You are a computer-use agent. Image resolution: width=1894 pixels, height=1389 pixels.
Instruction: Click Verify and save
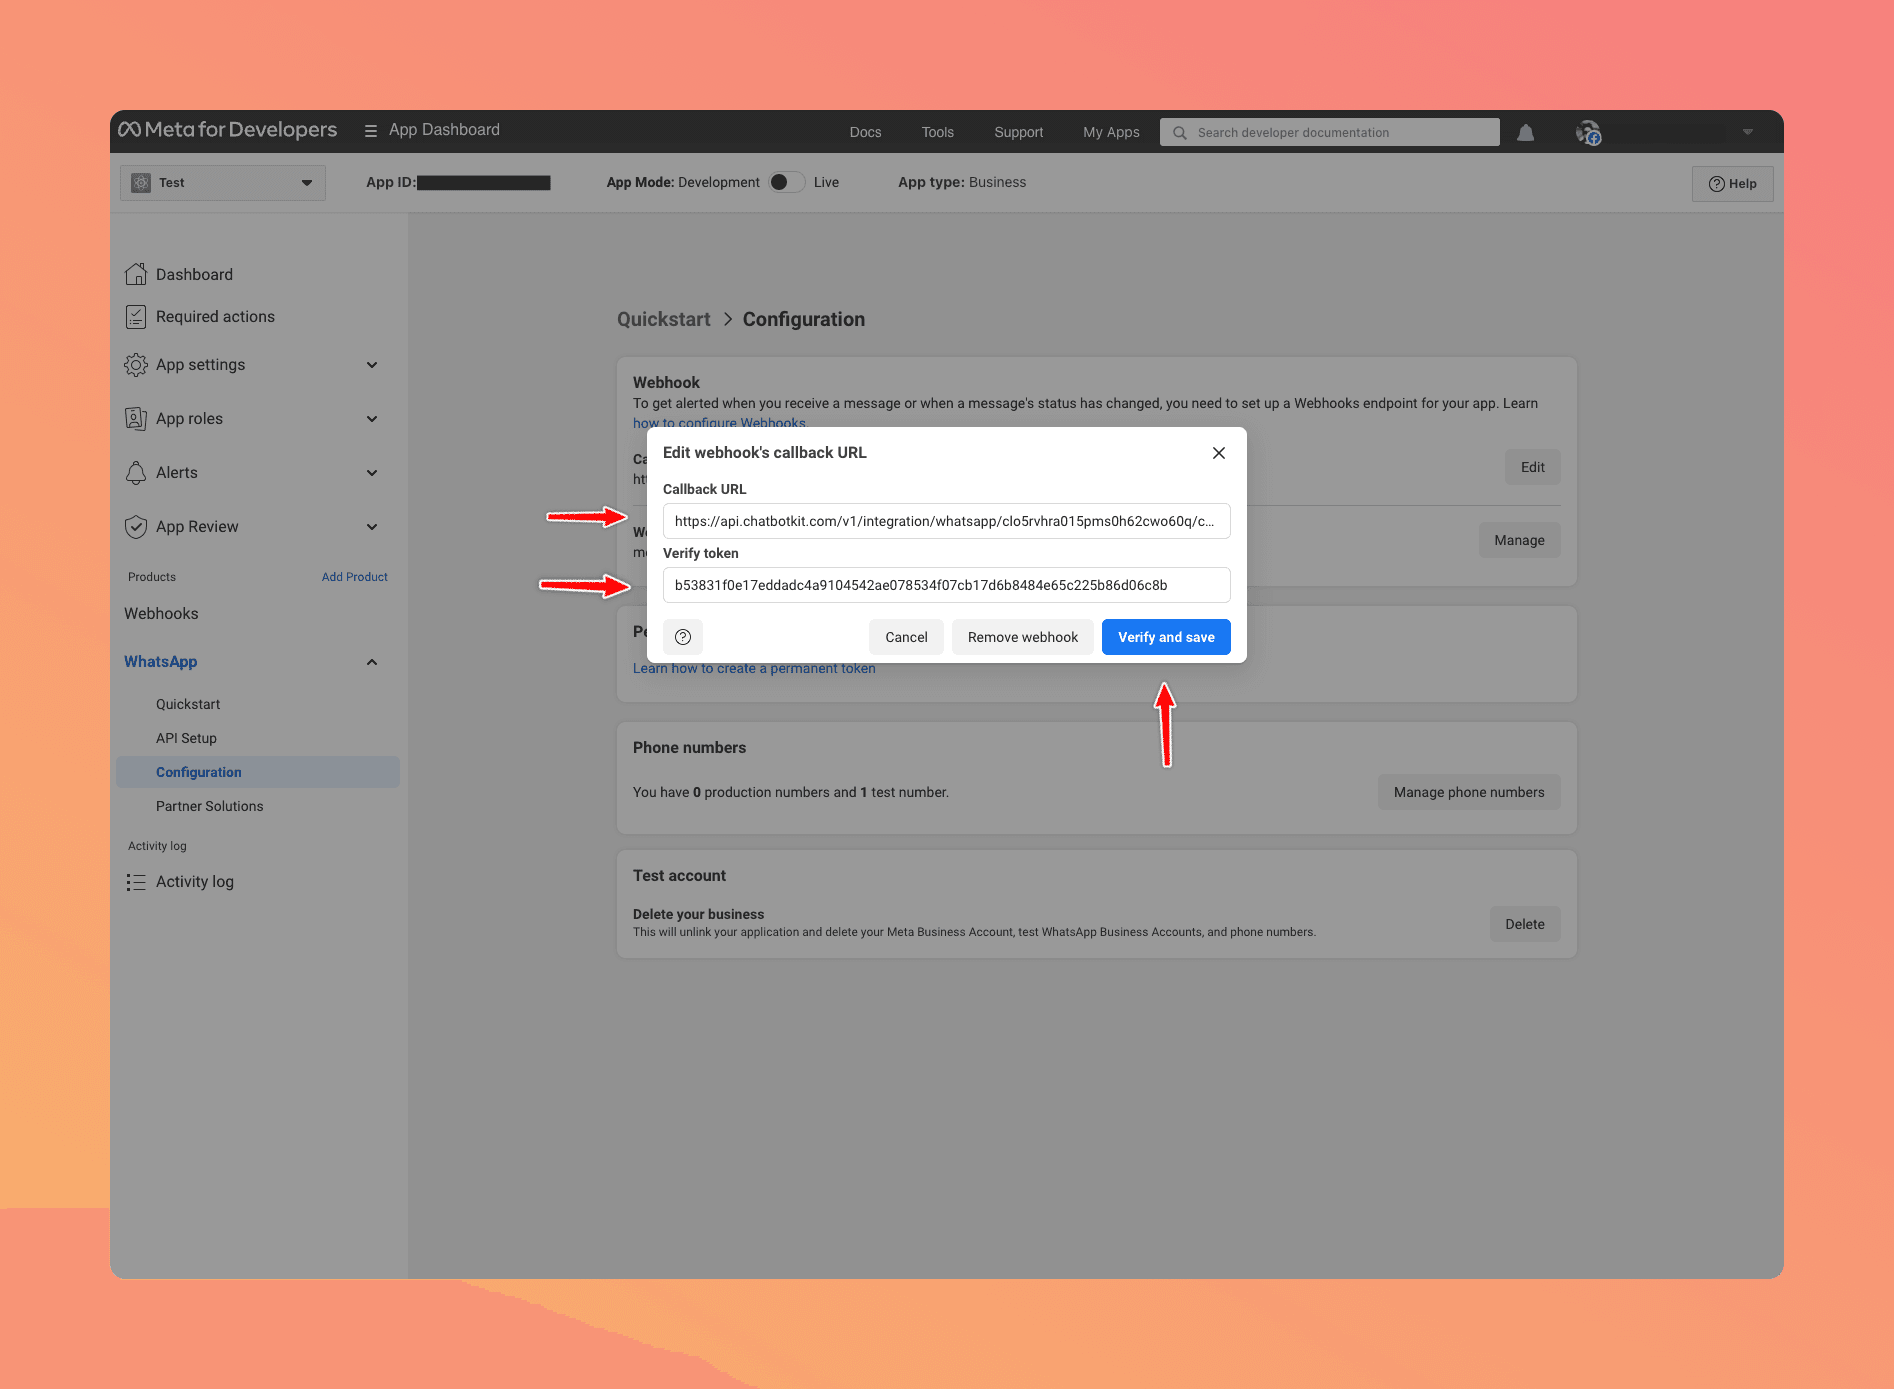[1166, 637]
